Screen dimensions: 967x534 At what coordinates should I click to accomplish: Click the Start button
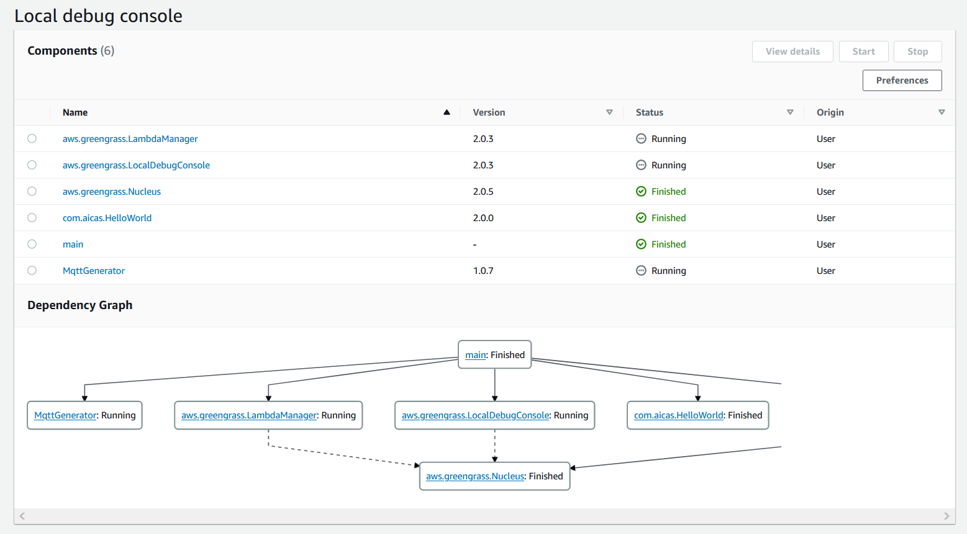point(863,52)
